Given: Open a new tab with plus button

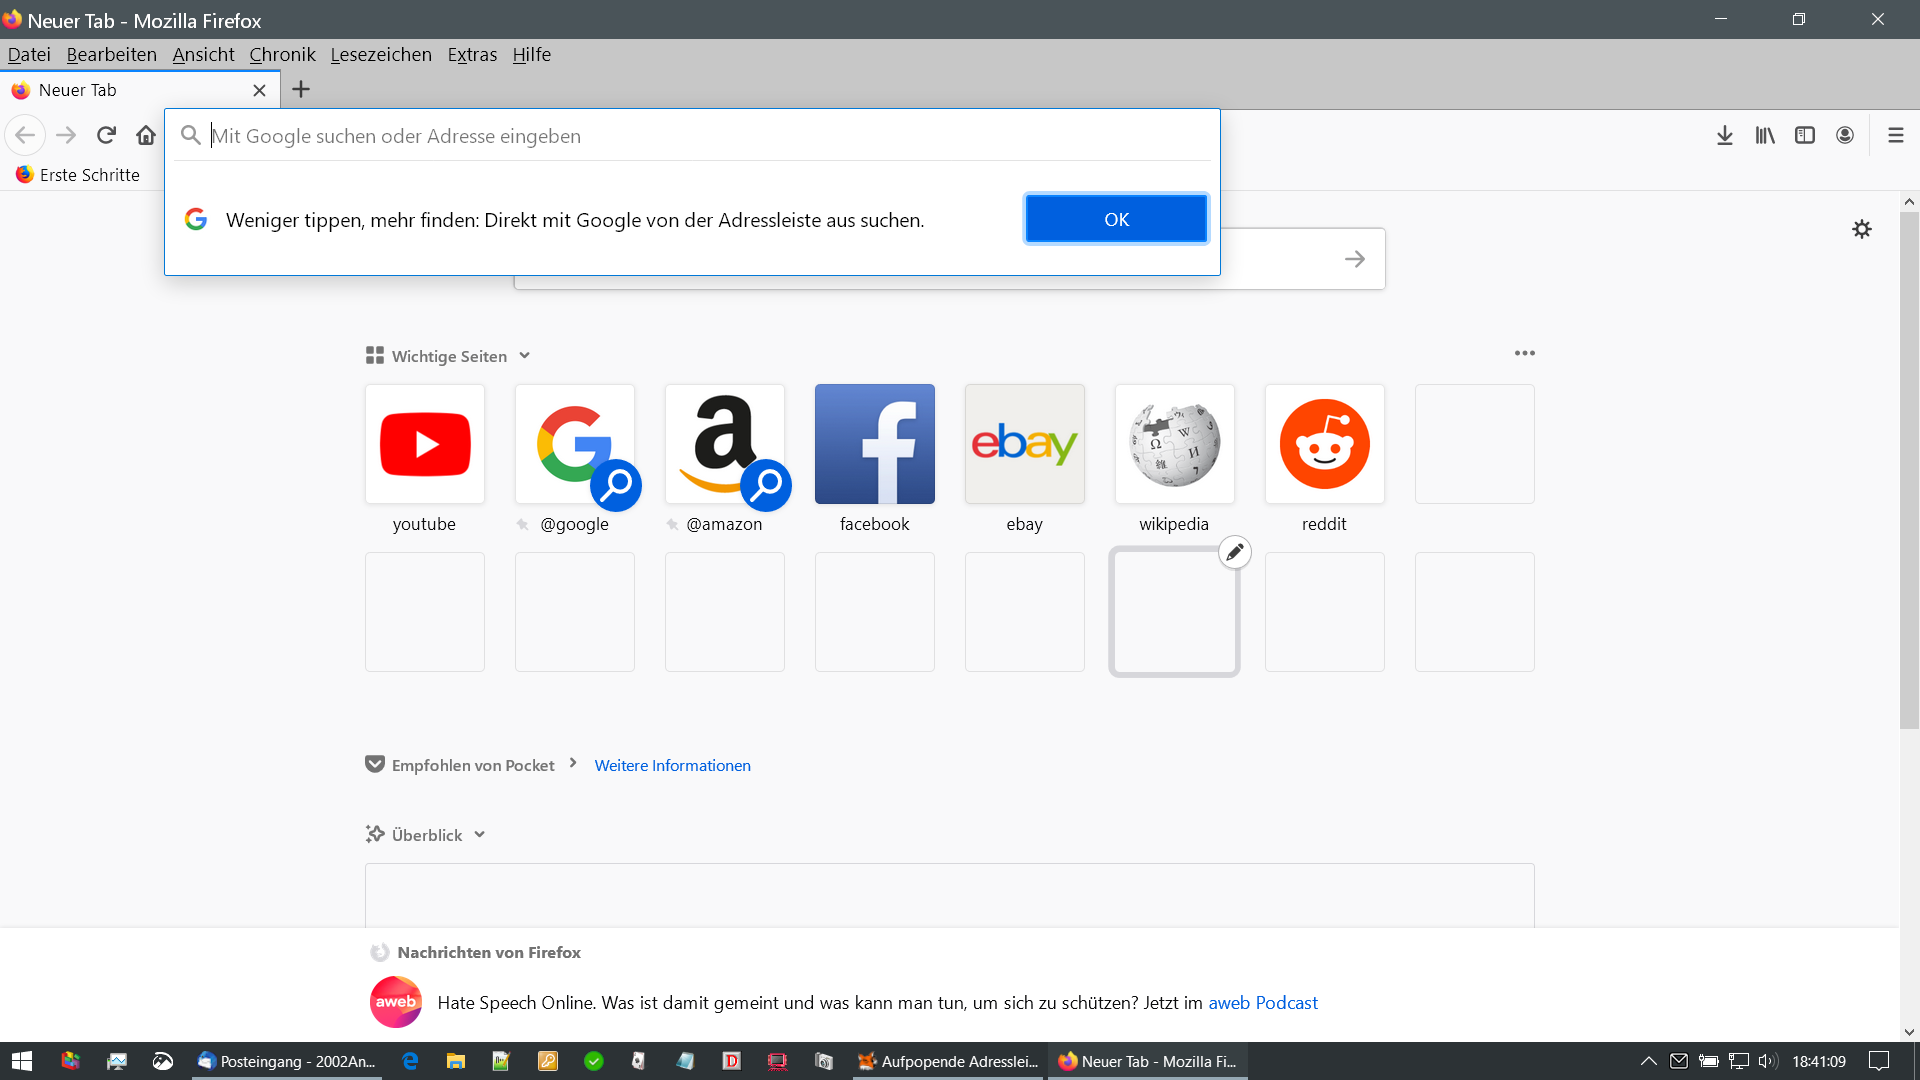Looking at the screenshot, I should coord(300,90).
